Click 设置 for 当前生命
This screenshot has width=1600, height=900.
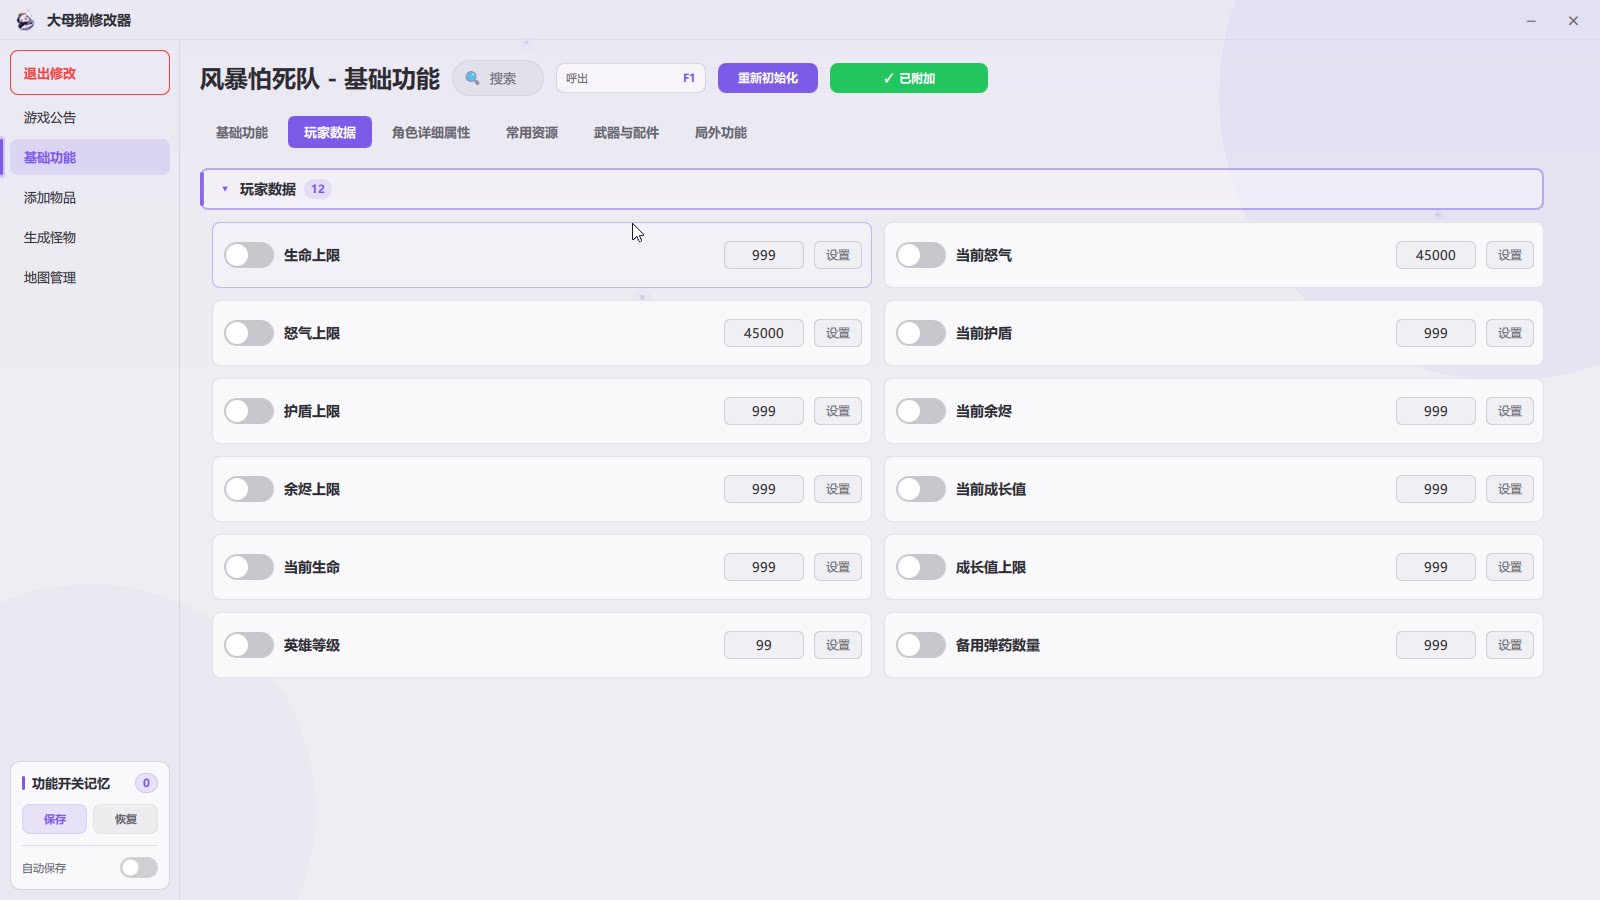pos(838,567)
